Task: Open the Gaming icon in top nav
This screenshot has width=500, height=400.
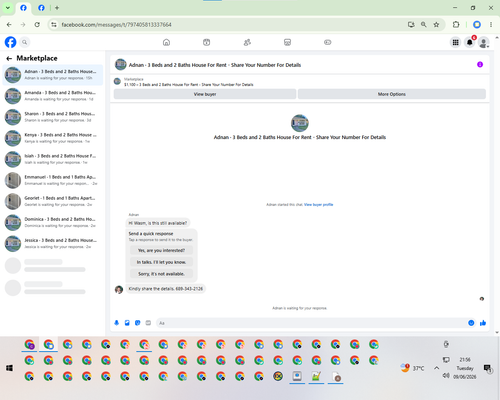Action: pyautogui.click(x=328, y=42)
